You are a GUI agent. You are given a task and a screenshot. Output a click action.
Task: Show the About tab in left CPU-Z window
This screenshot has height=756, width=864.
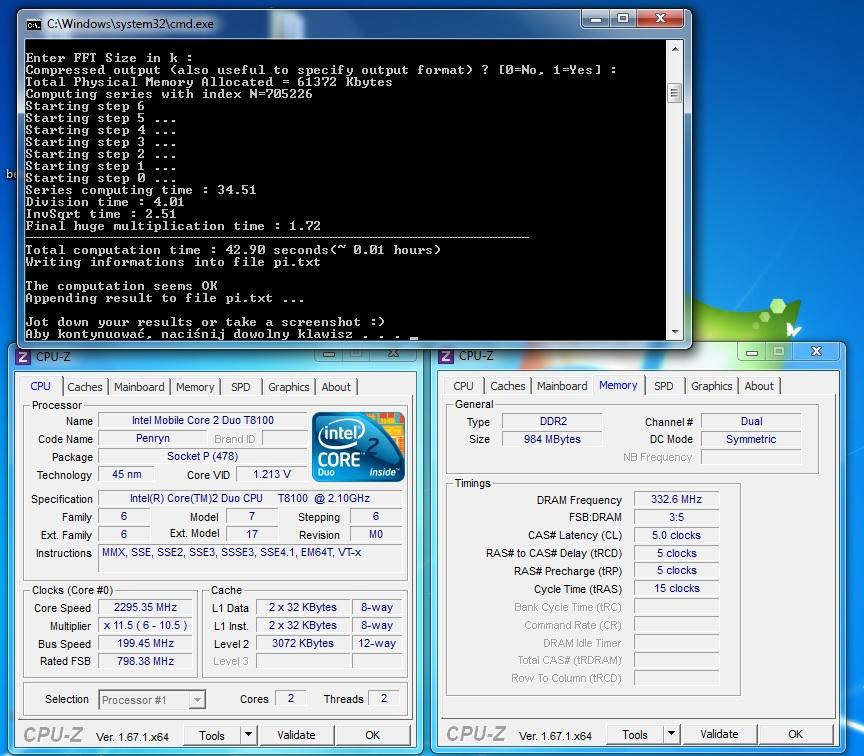coord(336,387)
